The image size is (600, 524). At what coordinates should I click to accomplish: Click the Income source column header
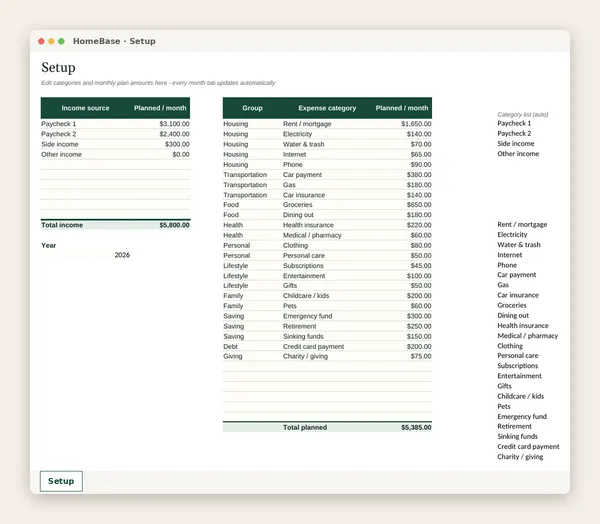85,108
